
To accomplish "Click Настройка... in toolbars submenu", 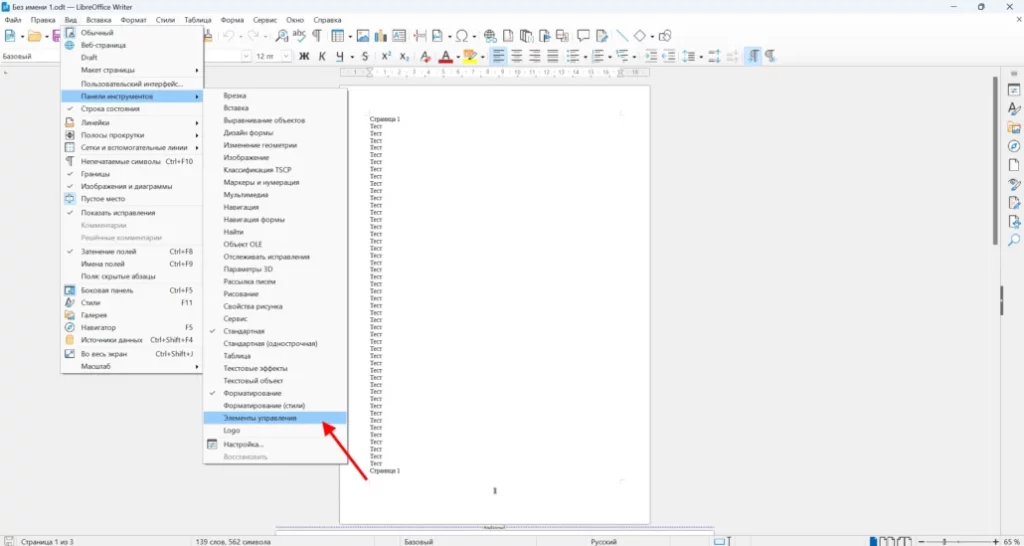I will click(x=275, y=444).
